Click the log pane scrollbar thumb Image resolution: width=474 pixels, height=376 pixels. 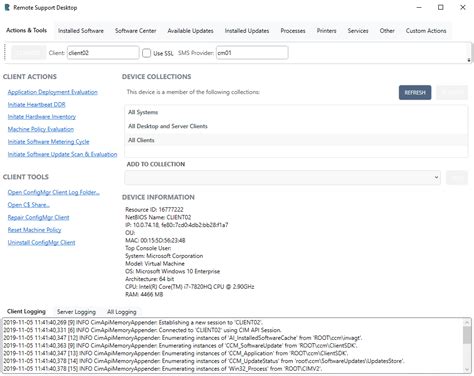[x=467, y=335]
